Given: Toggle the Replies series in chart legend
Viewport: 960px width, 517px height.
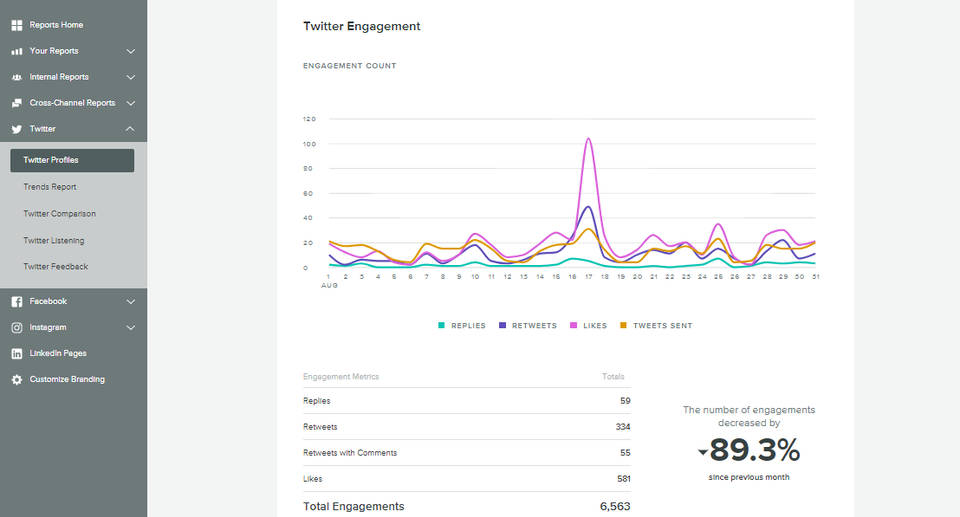Looking at the screenshot, I should click(462, 326).
